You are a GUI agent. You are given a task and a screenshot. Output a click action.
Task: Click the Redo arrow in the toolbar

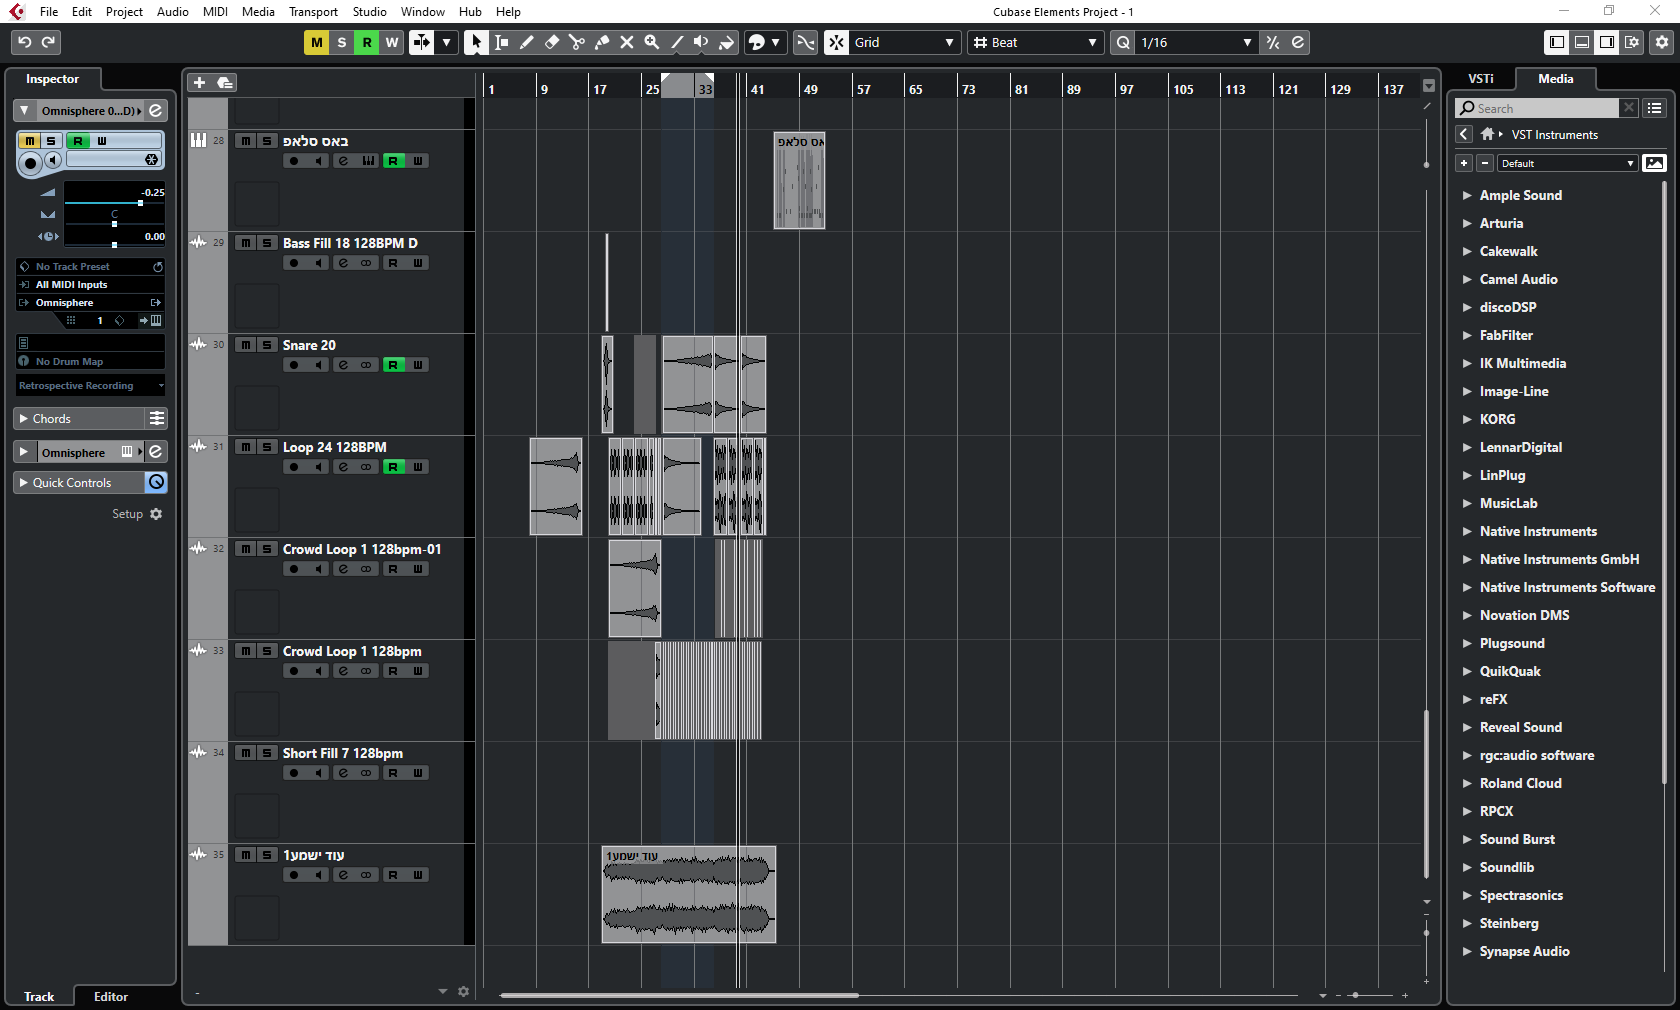pos(49,42)
